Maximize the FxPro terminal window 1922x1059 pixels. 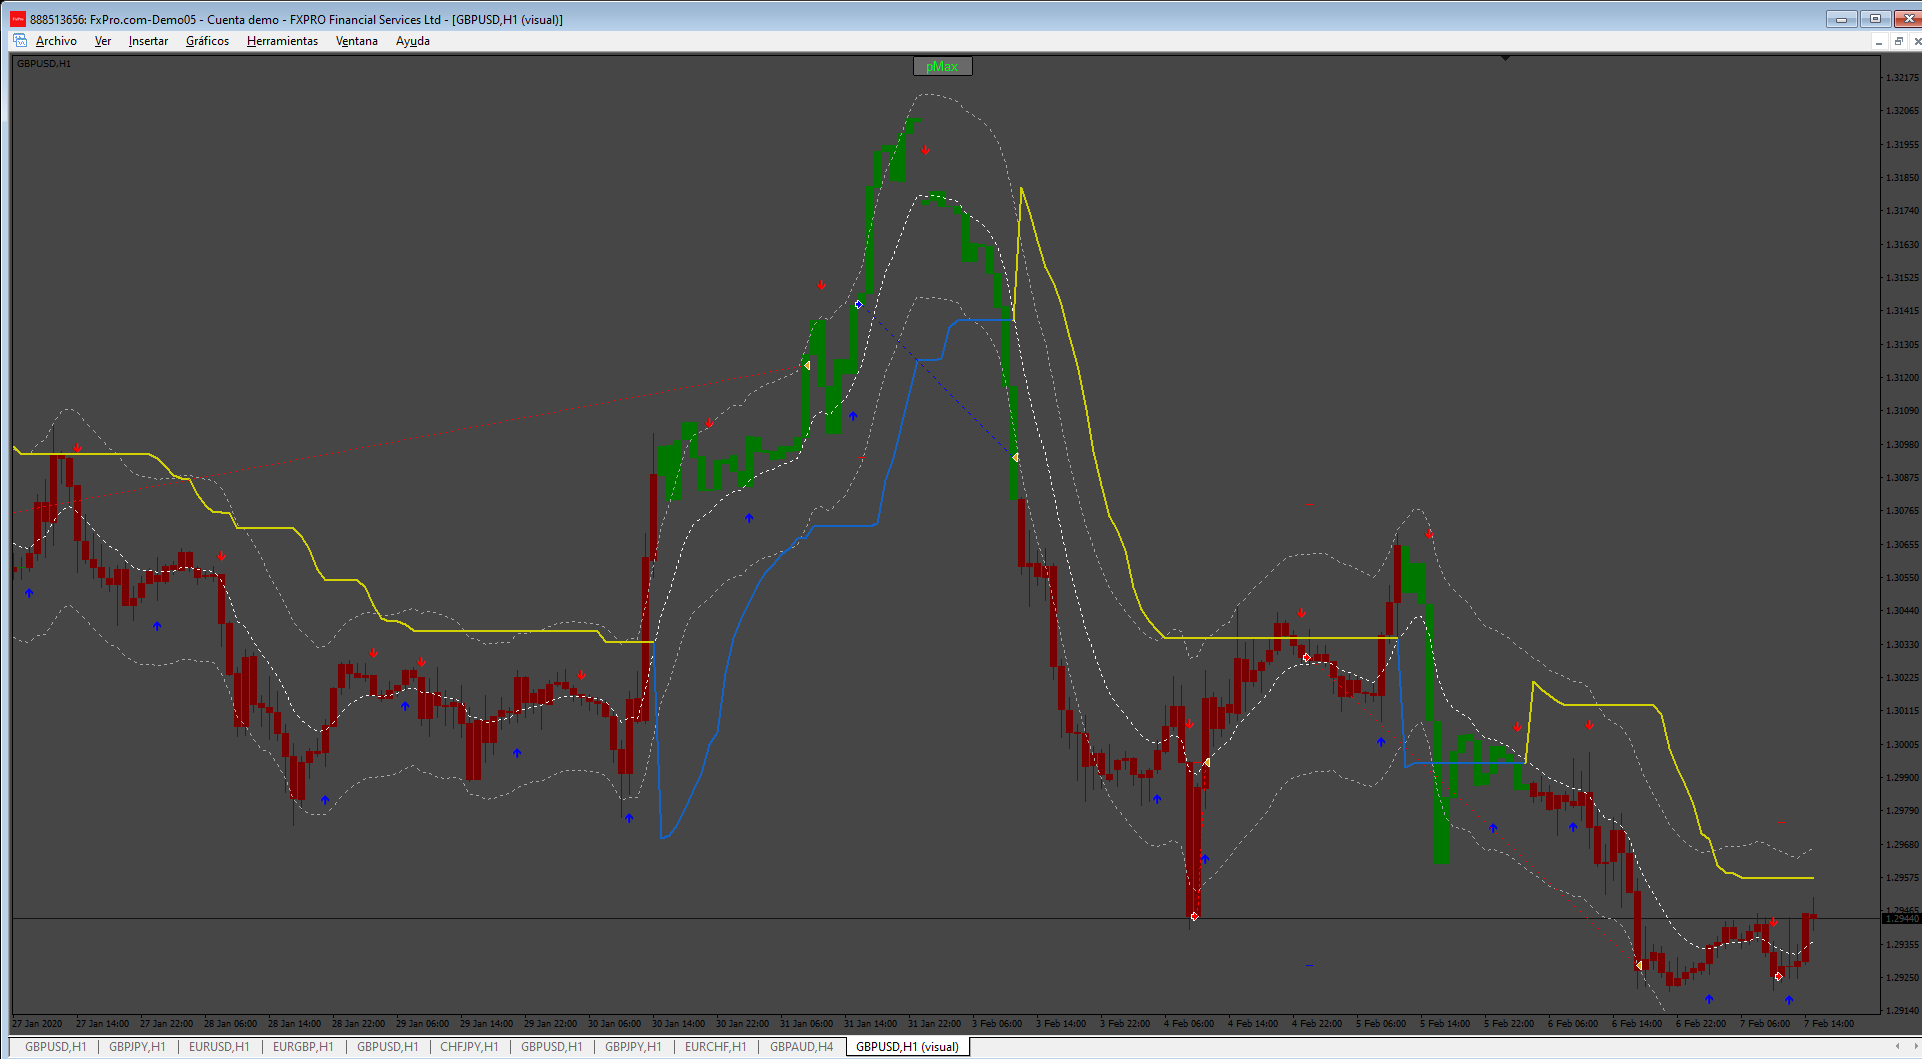pyautogui.click(x=1875, y=19)
